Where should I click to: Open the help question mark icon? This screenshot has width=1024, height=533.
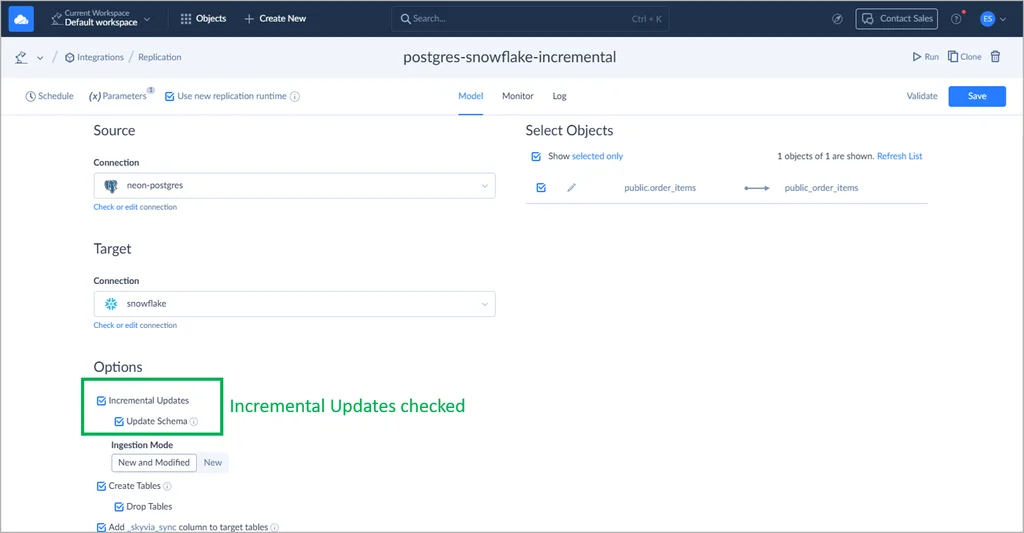point(956,19)
